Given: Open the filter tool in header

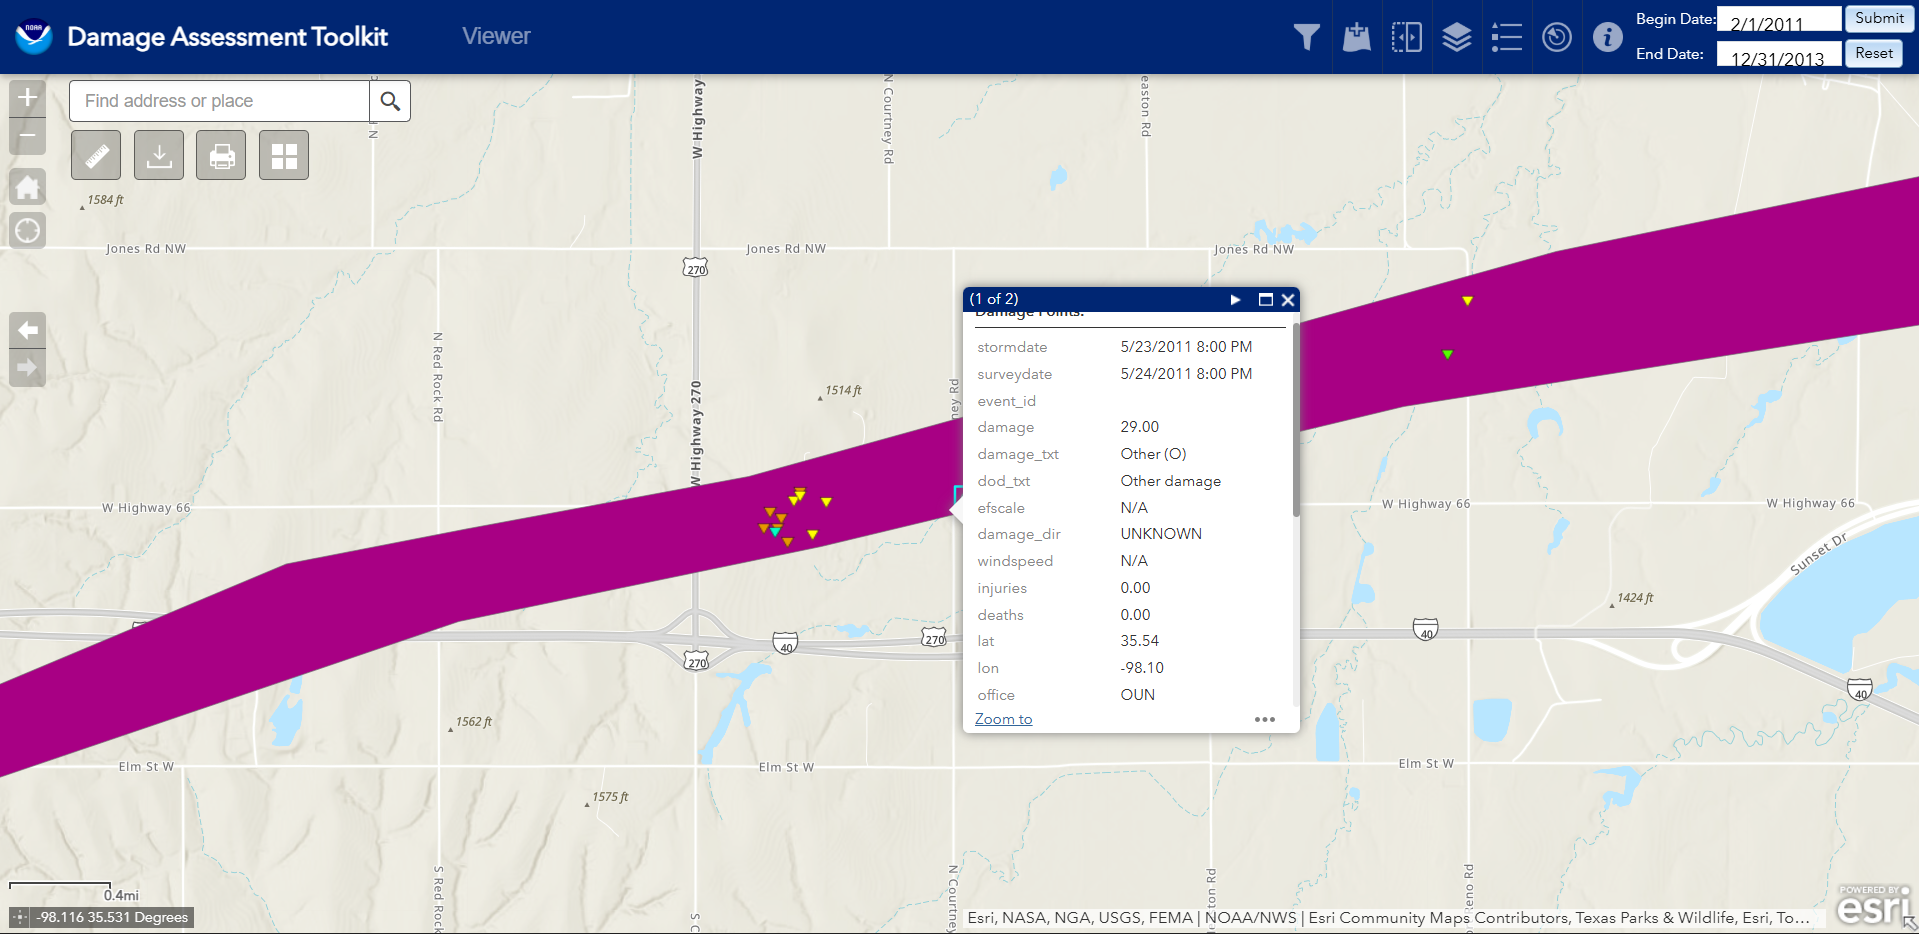Looking at the screenshot, I should point(1306,38).
